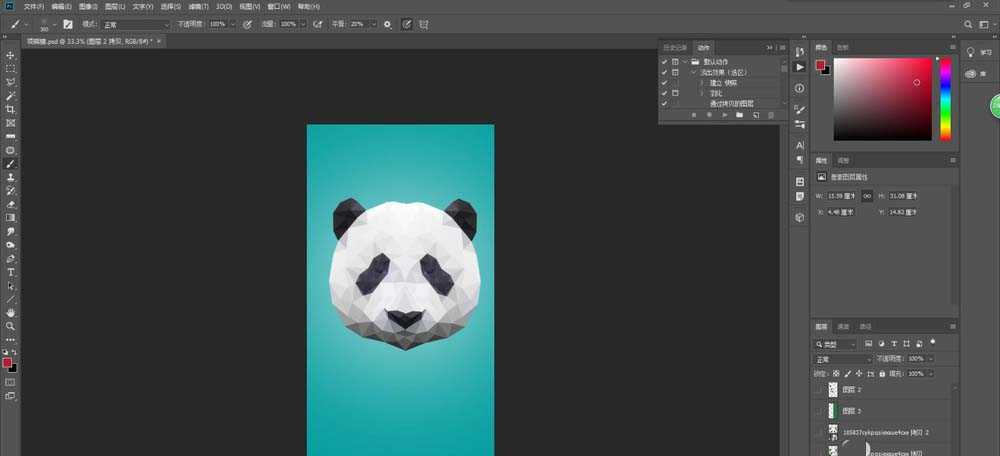Click the type layer filter icon

click(894, 343)
